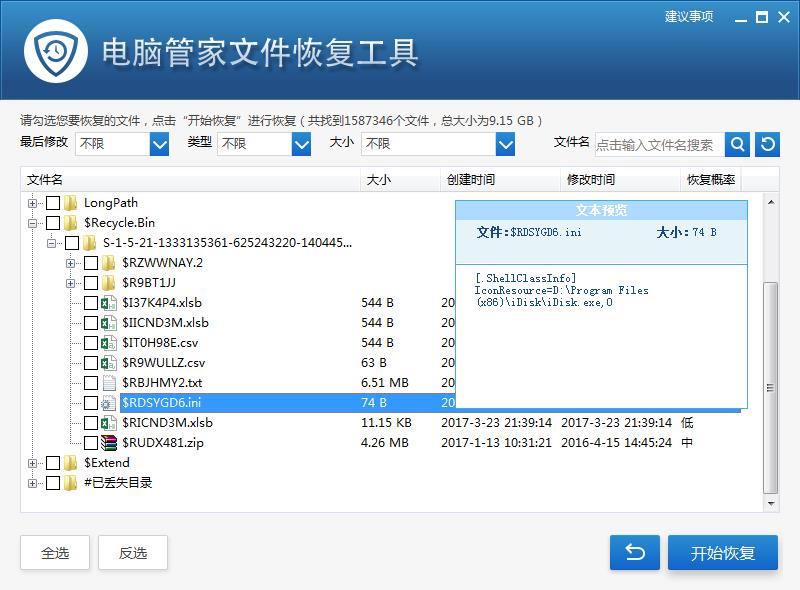Click the $I37K4P4.xlsb Excel icon
The height and width of the screenshot is (590, 800).
pyautogui.click(x=109, y=302)
